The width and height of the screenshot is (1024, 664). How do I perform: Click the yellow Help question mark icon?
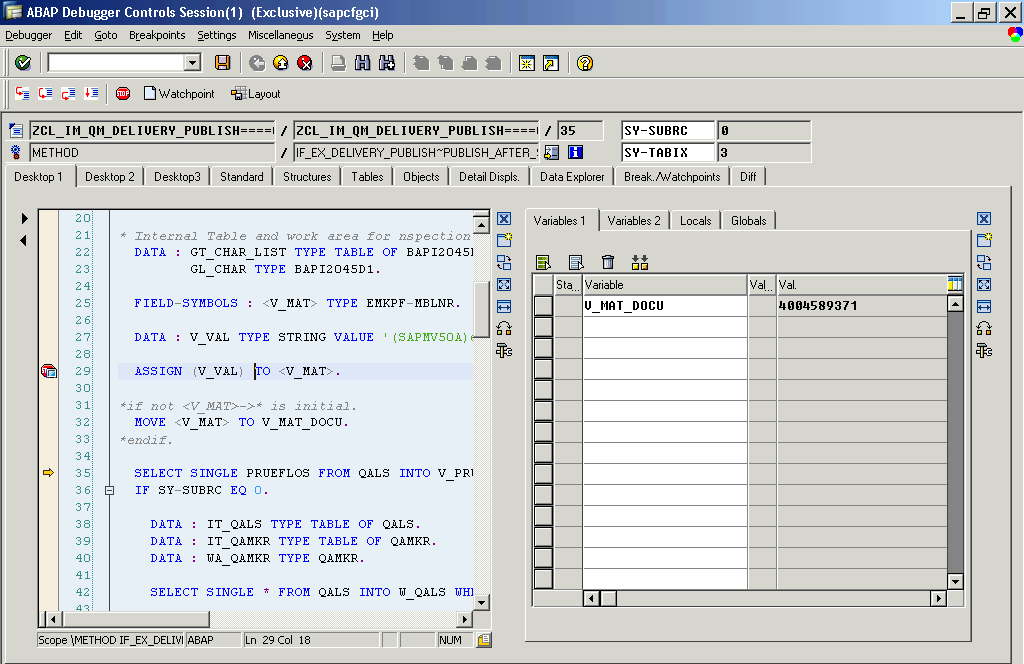coord(585,63)
